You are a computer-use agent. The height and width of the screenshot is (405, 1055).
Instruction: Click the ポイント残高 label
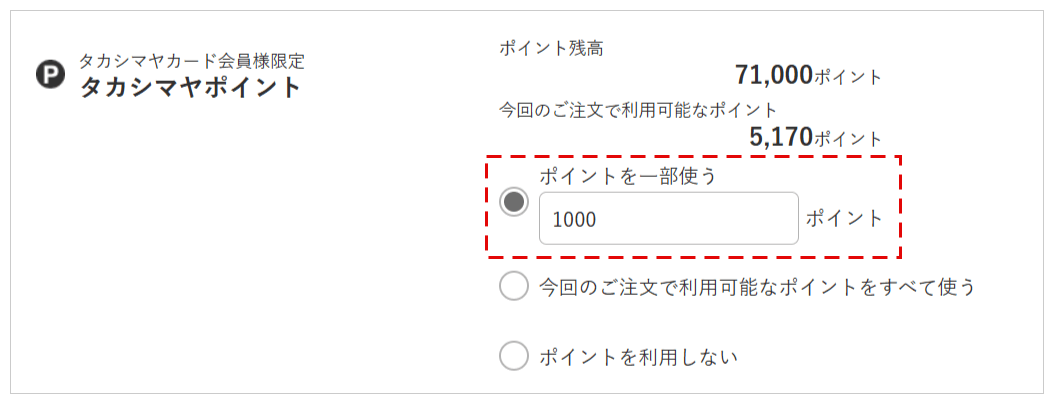tap(551, 48)
